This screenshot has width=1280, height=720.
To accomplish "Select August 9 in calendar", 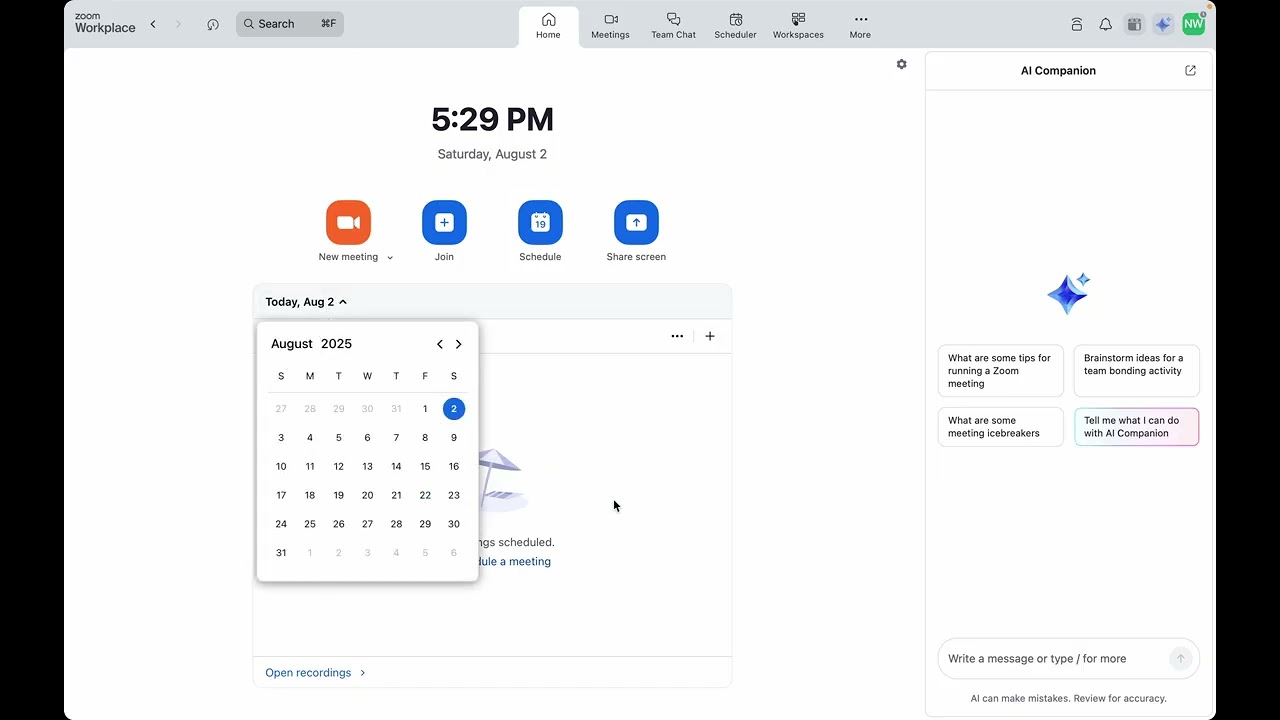I will tap(454, 437).
